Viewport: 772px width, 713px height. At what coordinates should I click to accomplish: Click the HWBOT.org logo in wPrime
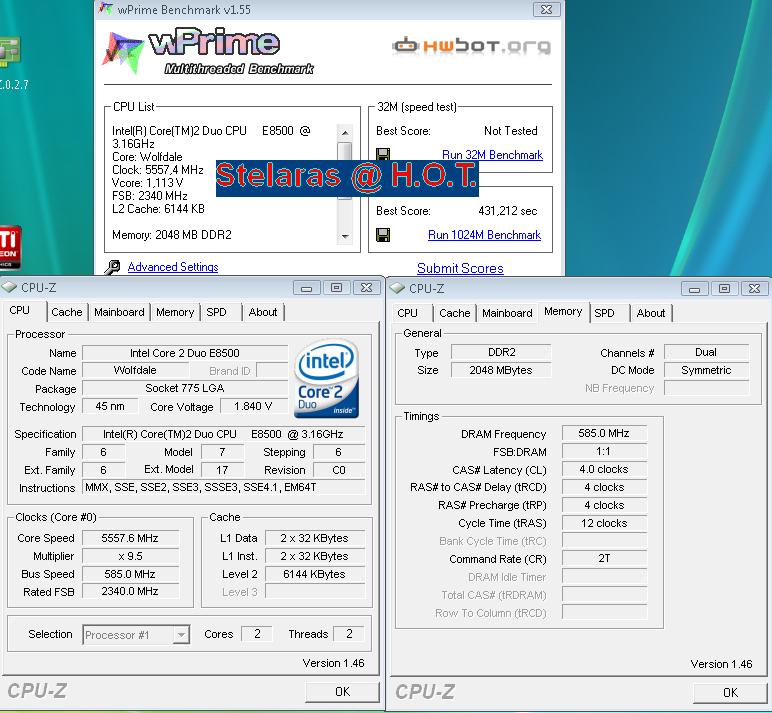471,46
